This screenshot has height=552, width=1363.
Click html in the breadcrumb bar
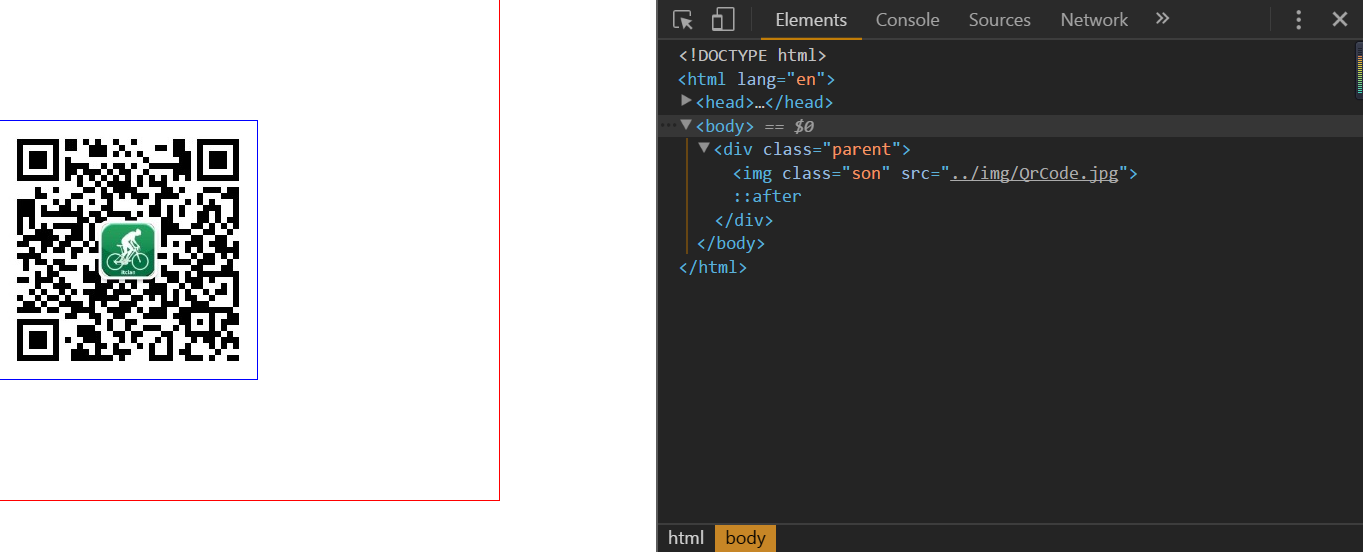(x=686, y=538)
